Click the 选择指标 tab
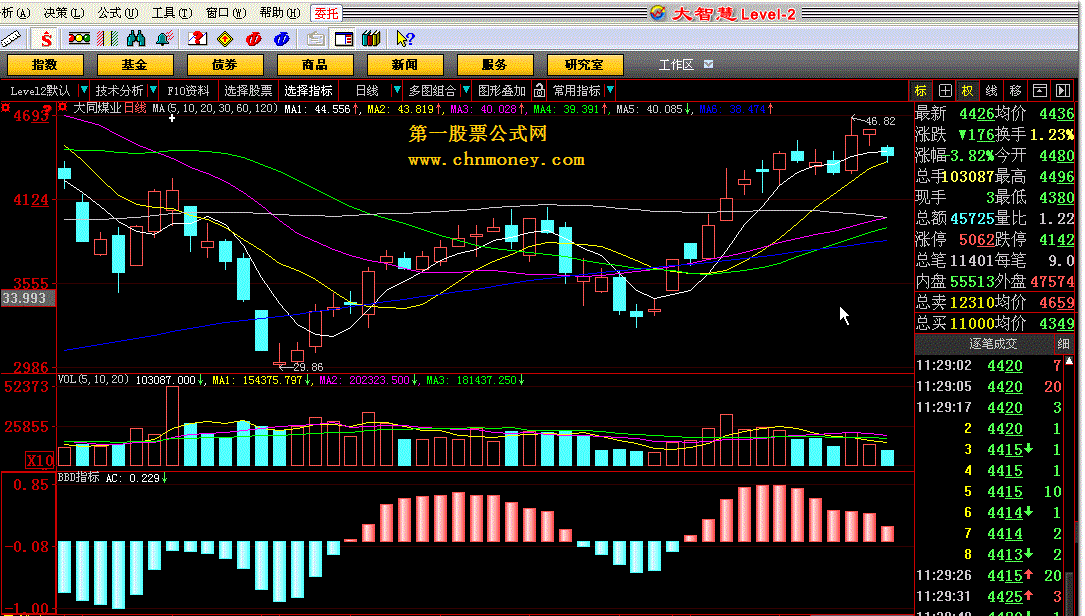This screenshot has height=616, width=1085. pos(309,91)
